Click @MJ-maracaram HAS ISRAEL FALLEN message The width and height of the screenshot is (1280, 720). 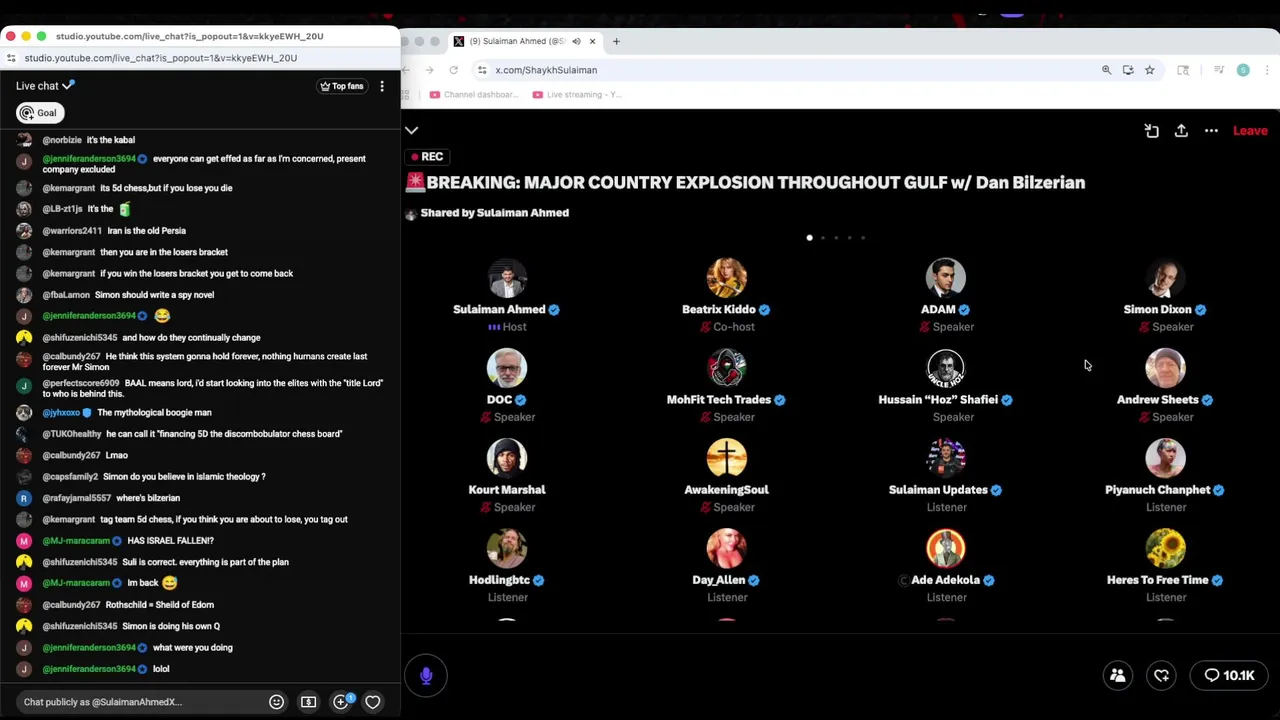(200, 541)
